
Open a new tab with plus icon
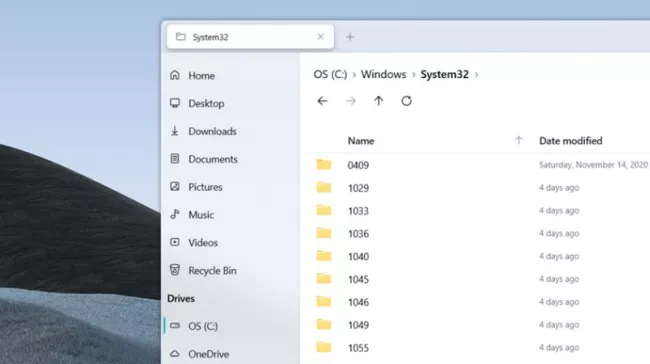tap(350, 37)
